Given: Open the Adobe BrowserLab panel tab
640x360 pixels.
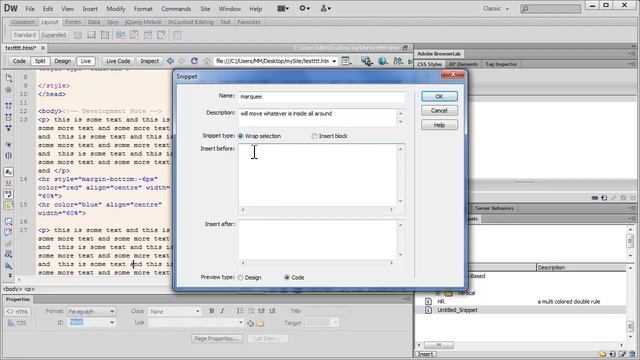Looking at the screenshot, I should click(439, 54).
